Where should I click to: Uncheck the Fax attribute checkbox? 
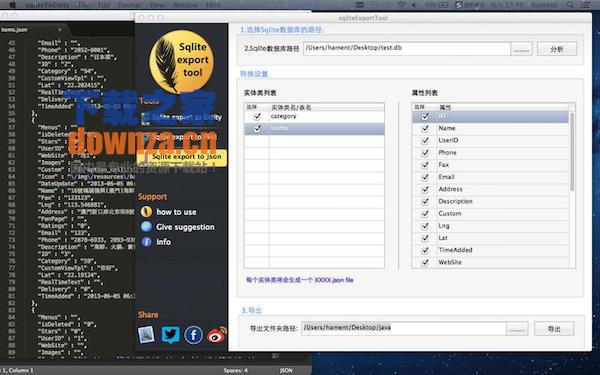(425, 165)
